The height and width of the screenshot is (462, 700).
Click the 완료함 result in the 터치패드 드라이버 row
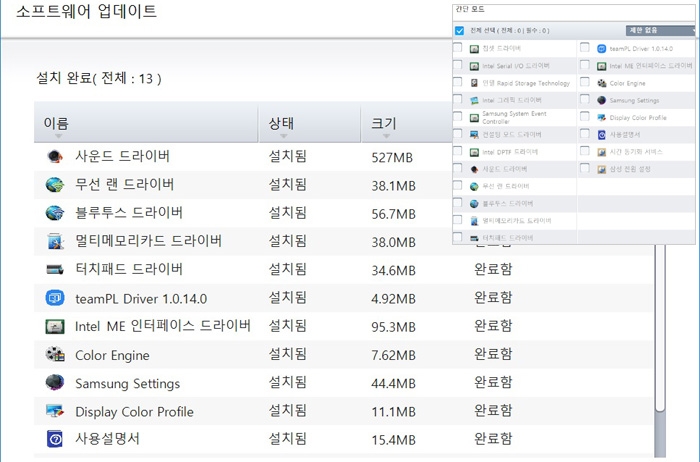point(493,269)
